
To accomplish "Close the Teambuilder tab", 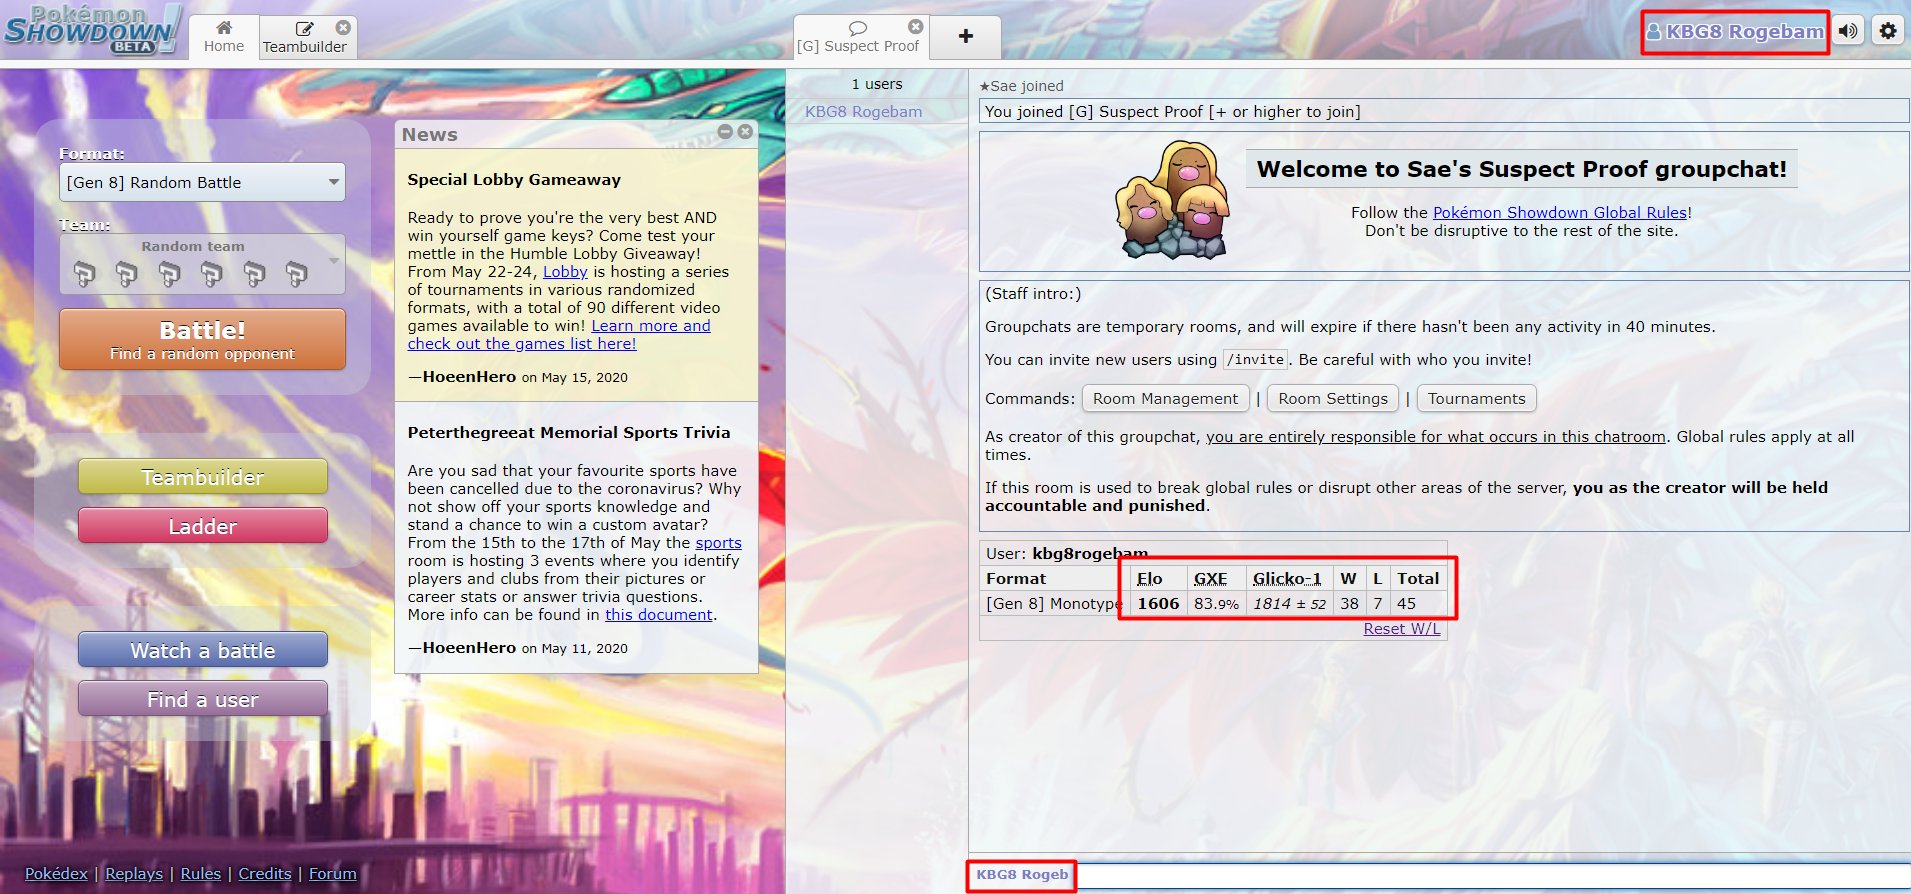I will pos(343,27).
